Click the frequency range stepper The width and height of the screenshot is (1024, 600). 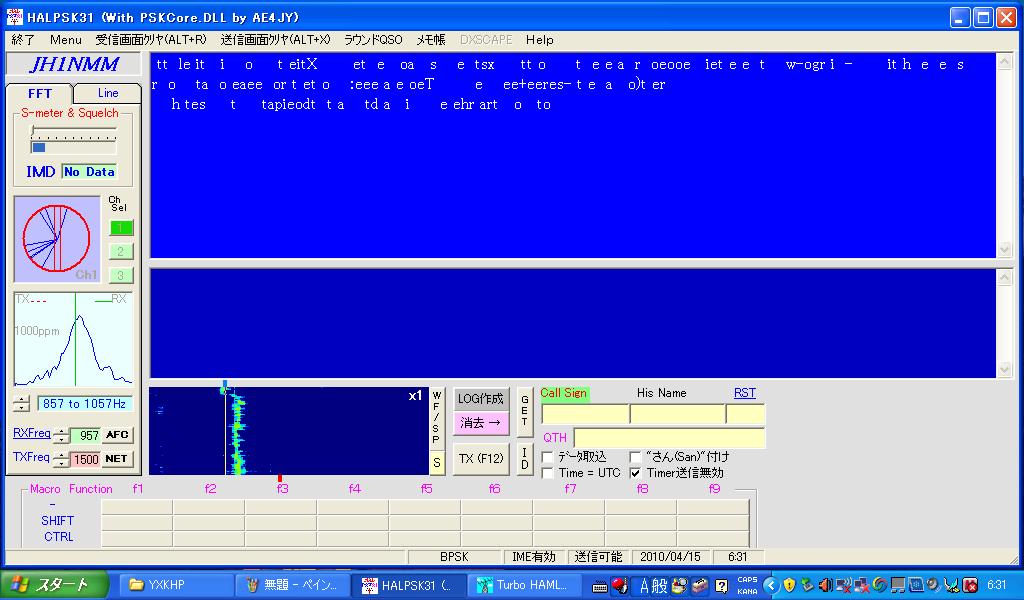coord(22,403)
